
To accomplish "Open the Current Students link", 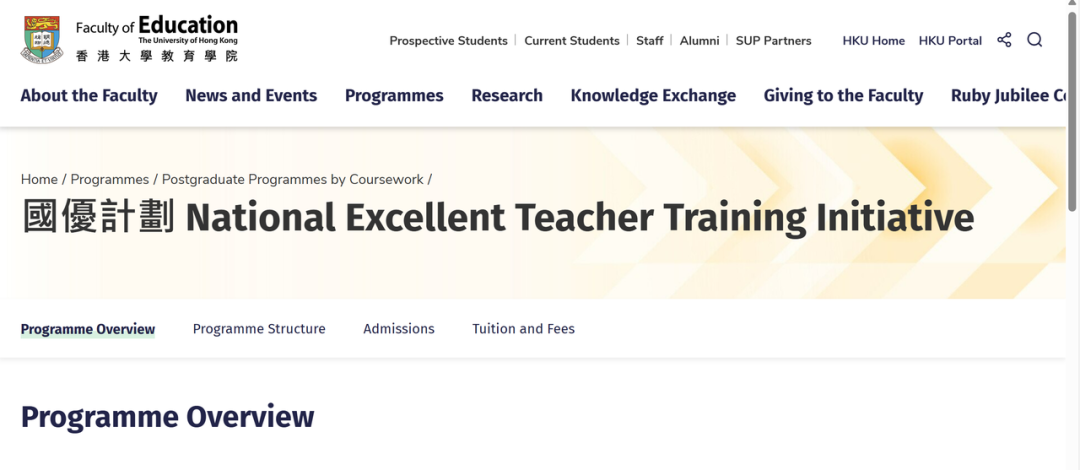I will 572,41.
